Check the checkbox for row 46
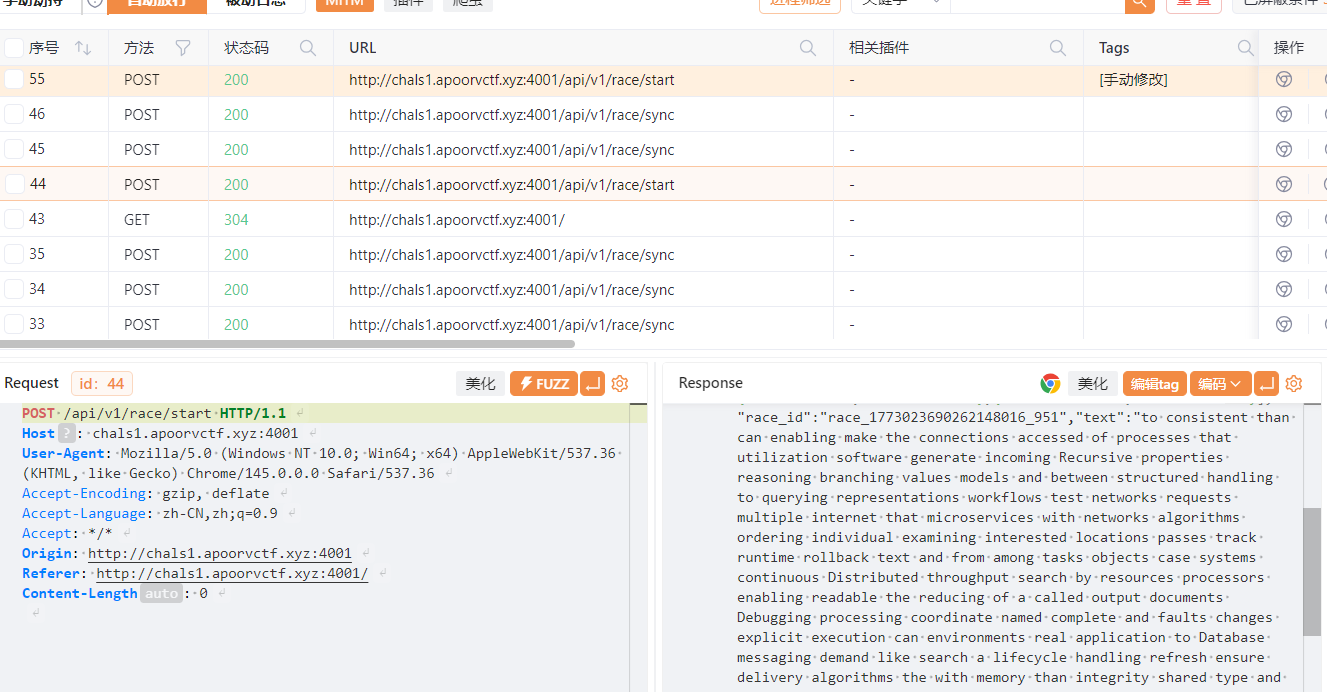 click(14, 114)
